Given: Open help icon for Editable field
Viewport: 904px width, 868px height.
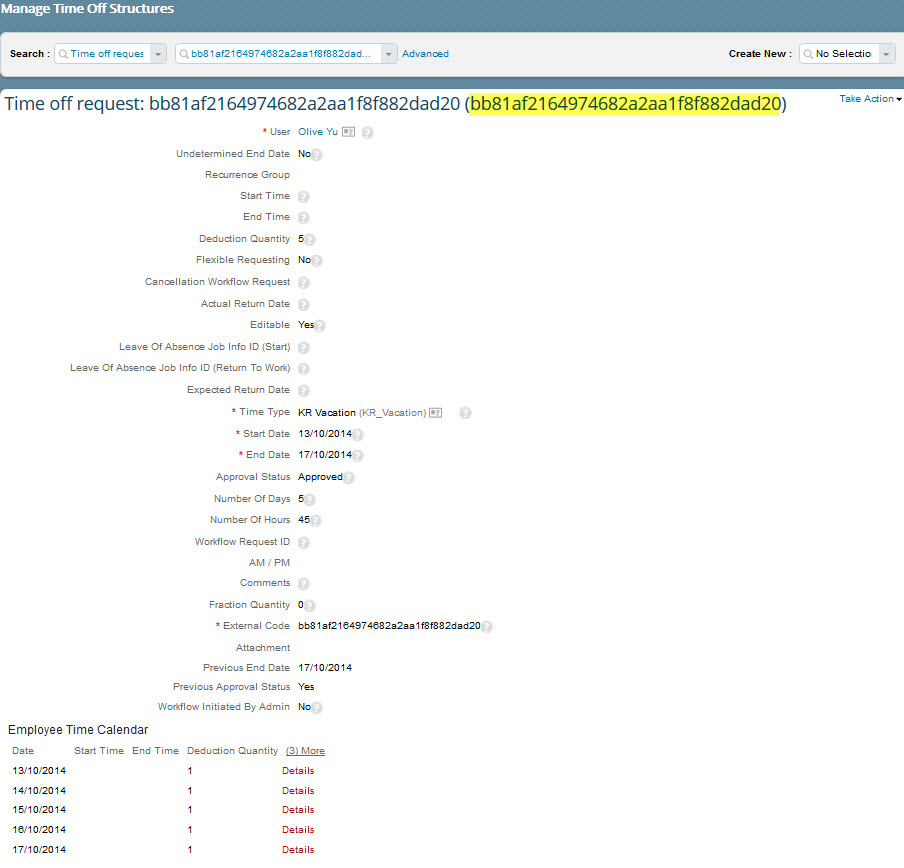Looking at the screenshot, I should tap(319, 326).
